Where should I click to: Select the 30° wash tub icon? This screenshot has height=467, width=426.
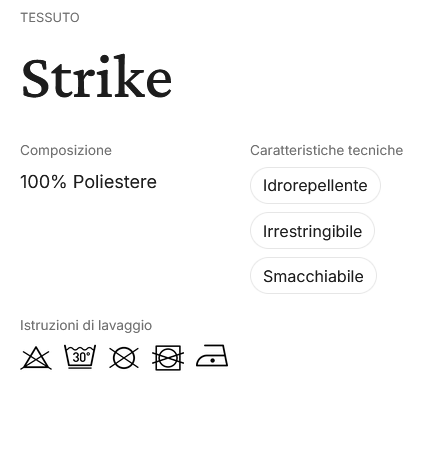(80, 357)
